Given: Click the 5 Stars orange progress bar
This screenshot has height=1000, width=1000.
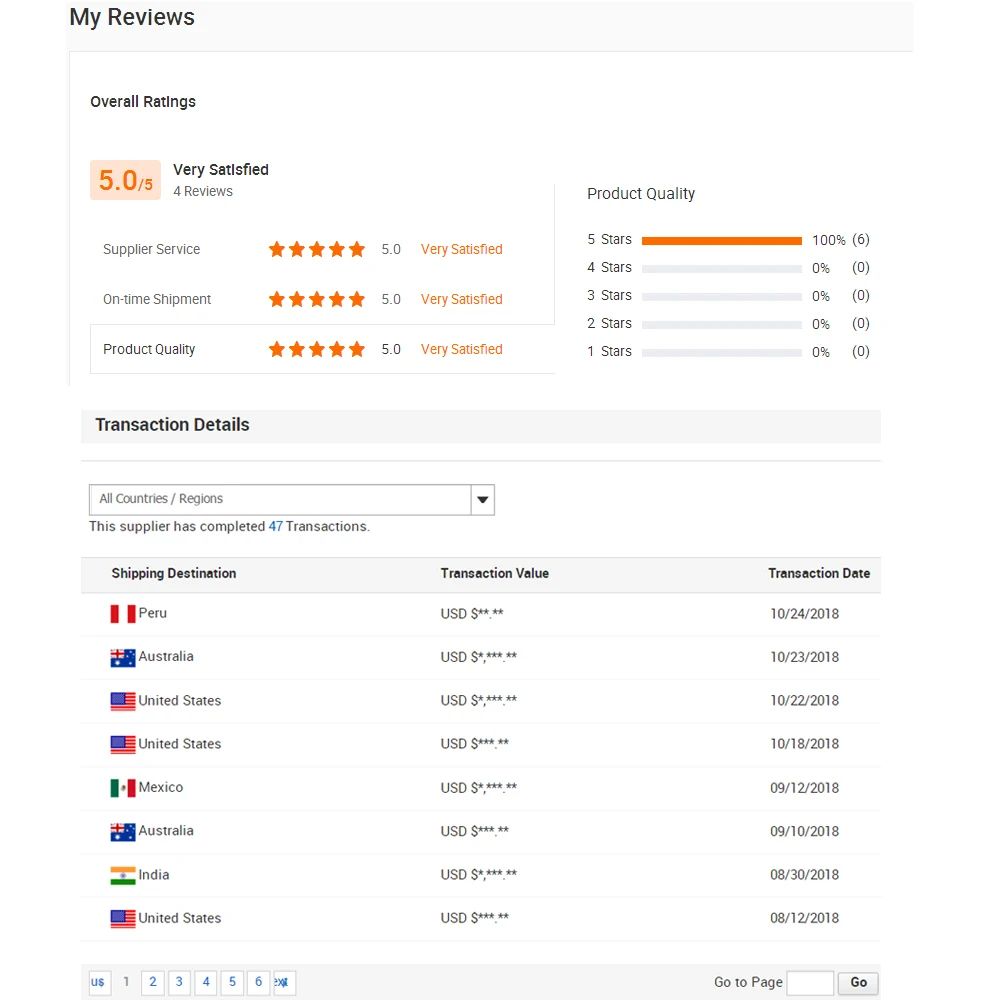Looking at the screenshot, I should point(721,241).
